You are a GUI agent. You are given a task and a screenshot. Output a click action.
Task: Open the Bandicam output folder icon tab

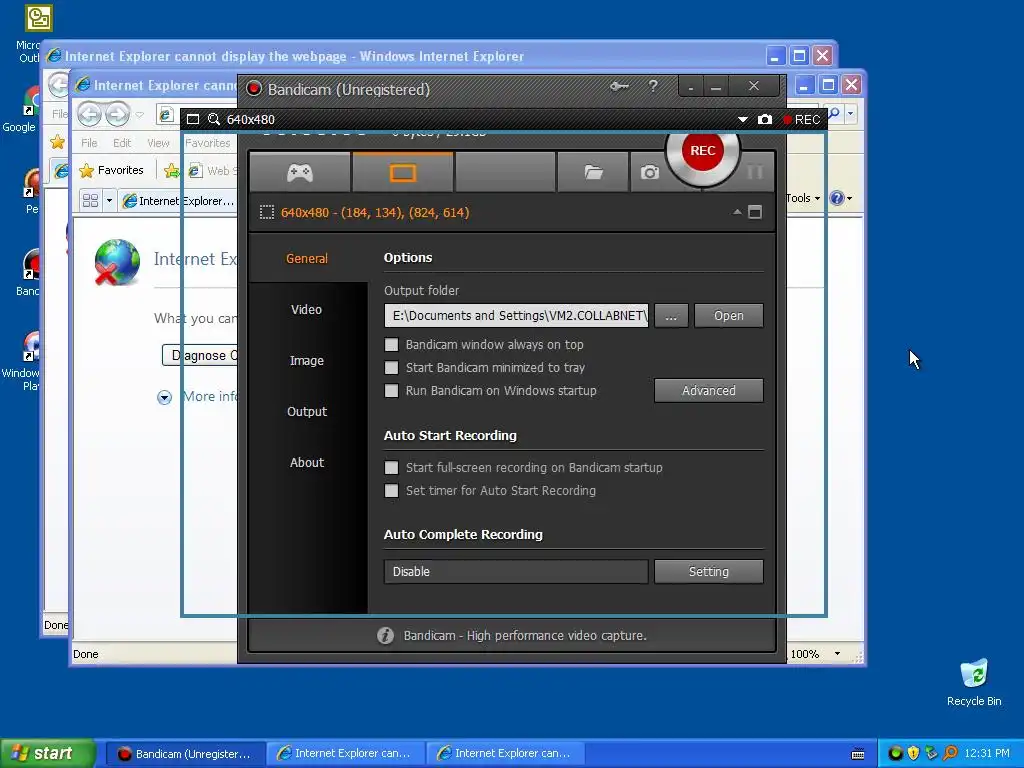pos(593,172)
